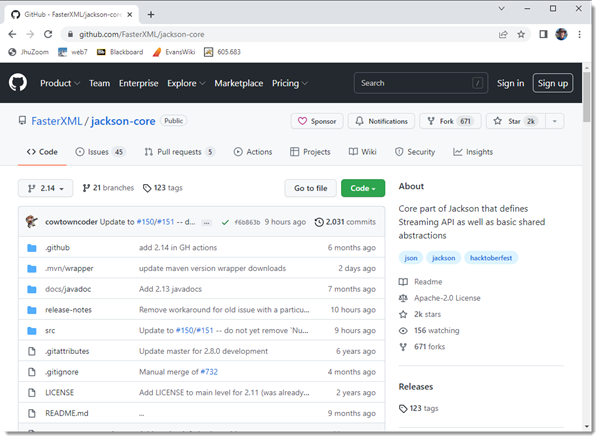600x440 pixels.
Task: Bookmark this page with star icon
Action: point(521,34)
